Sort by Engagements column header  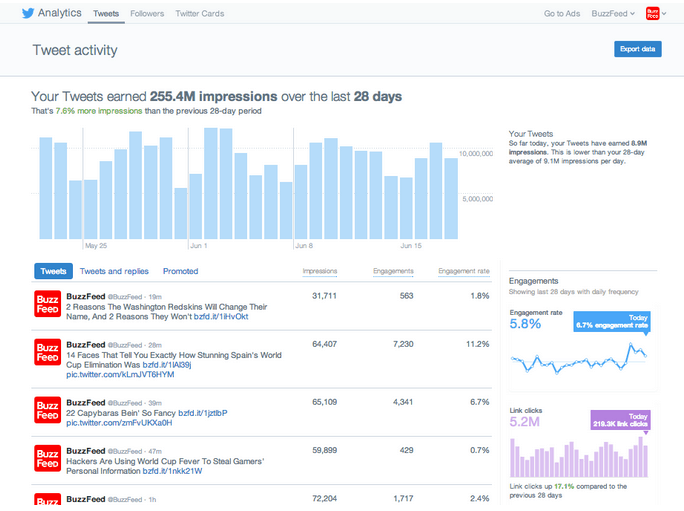coord(393,271)
